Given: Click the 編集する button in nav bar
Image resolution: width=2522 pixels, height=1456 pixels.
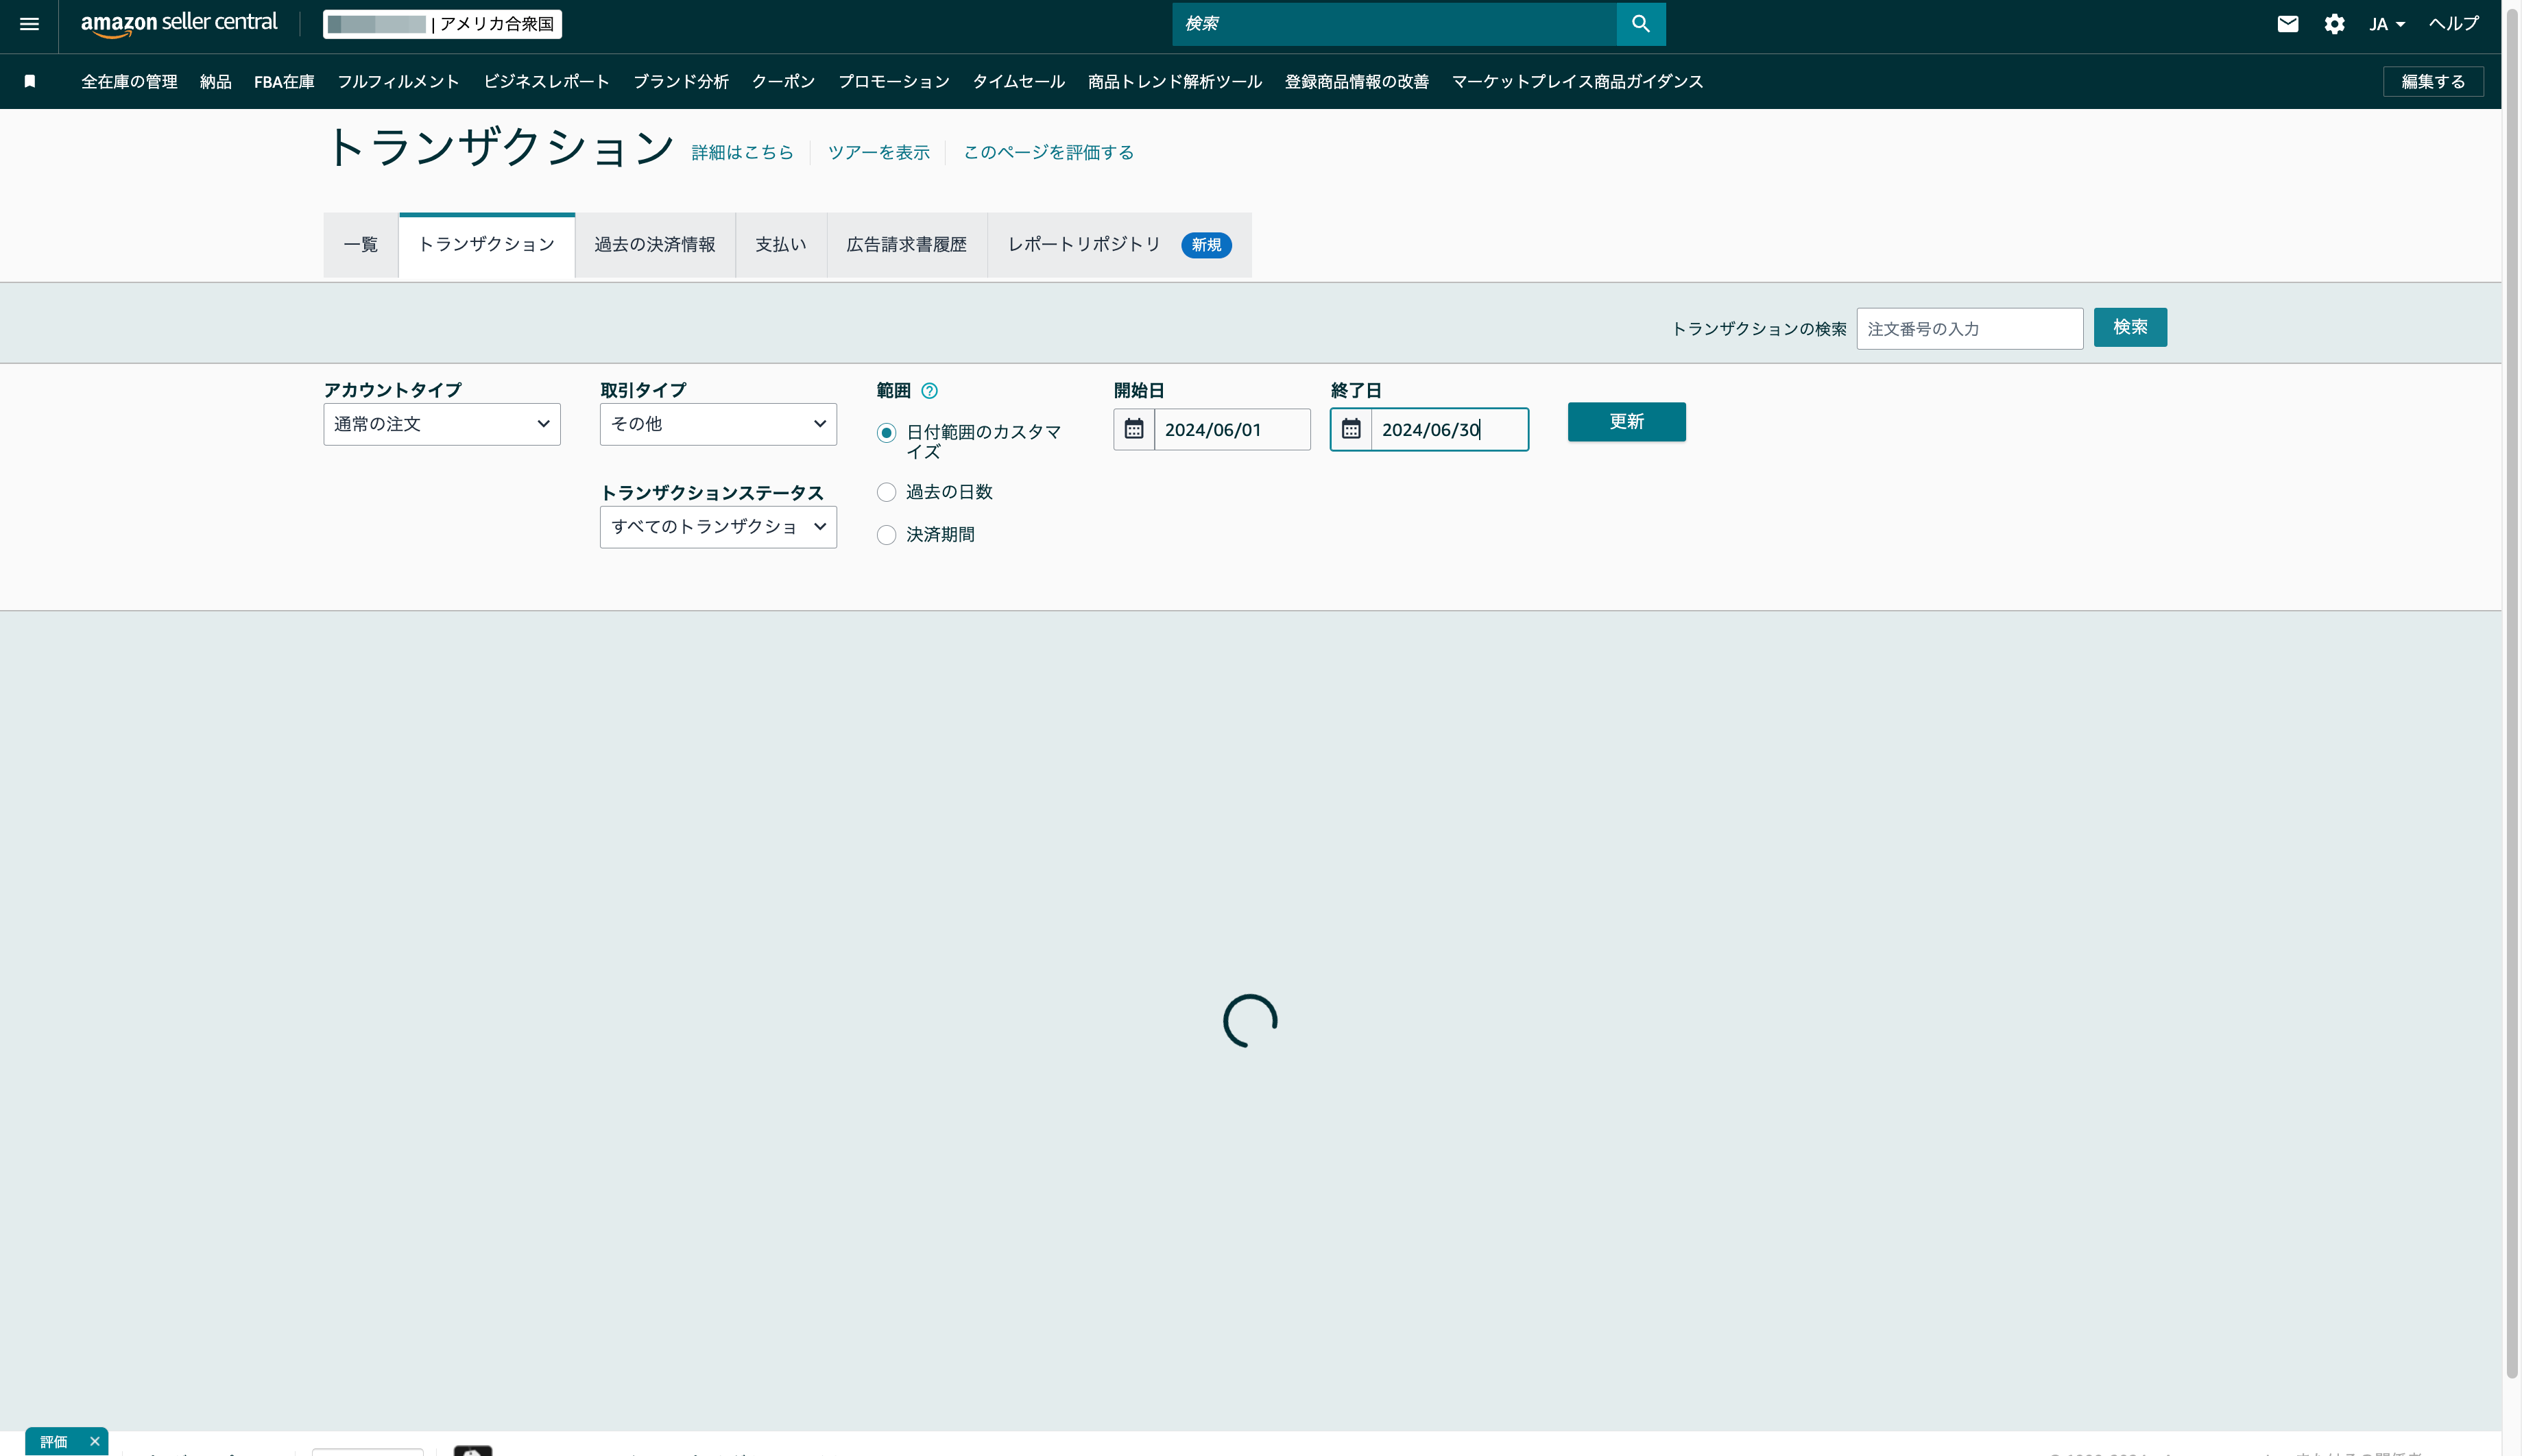Looking at the screenshot, I should 2433,82.
